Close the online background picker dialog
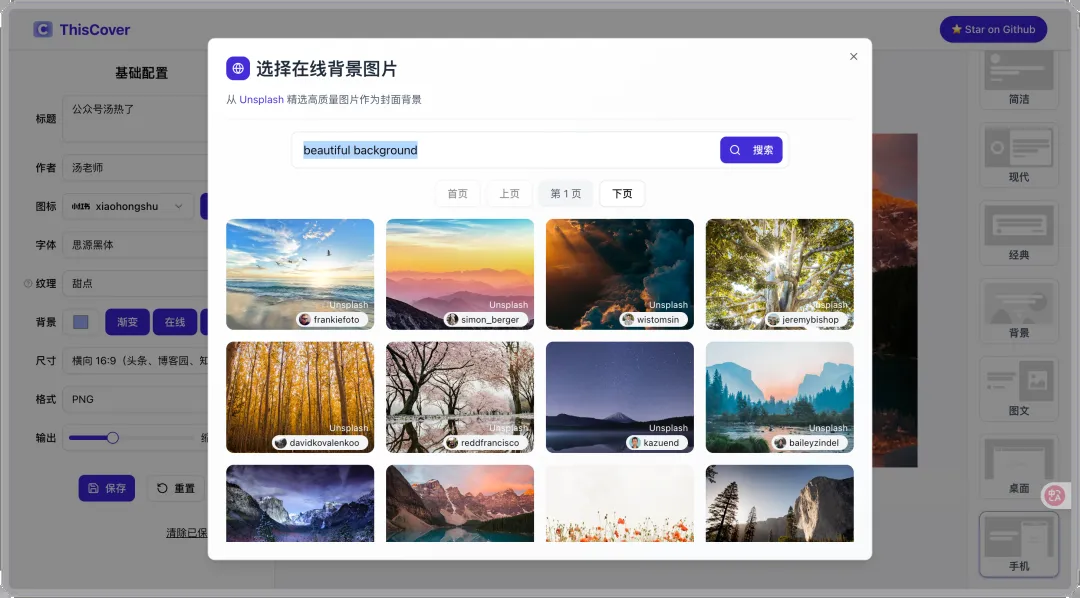Screen dimensions: 1080x598 853,57
